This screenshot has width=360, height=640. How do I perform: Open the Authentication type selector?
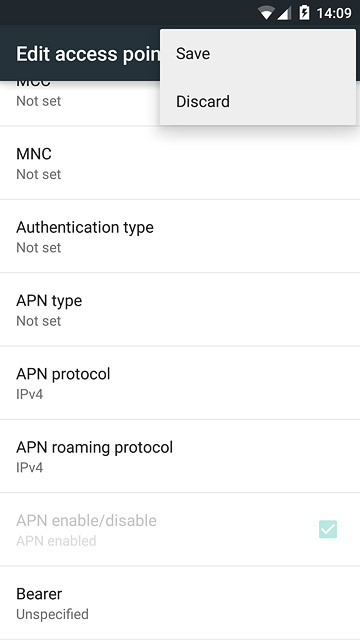180,236
